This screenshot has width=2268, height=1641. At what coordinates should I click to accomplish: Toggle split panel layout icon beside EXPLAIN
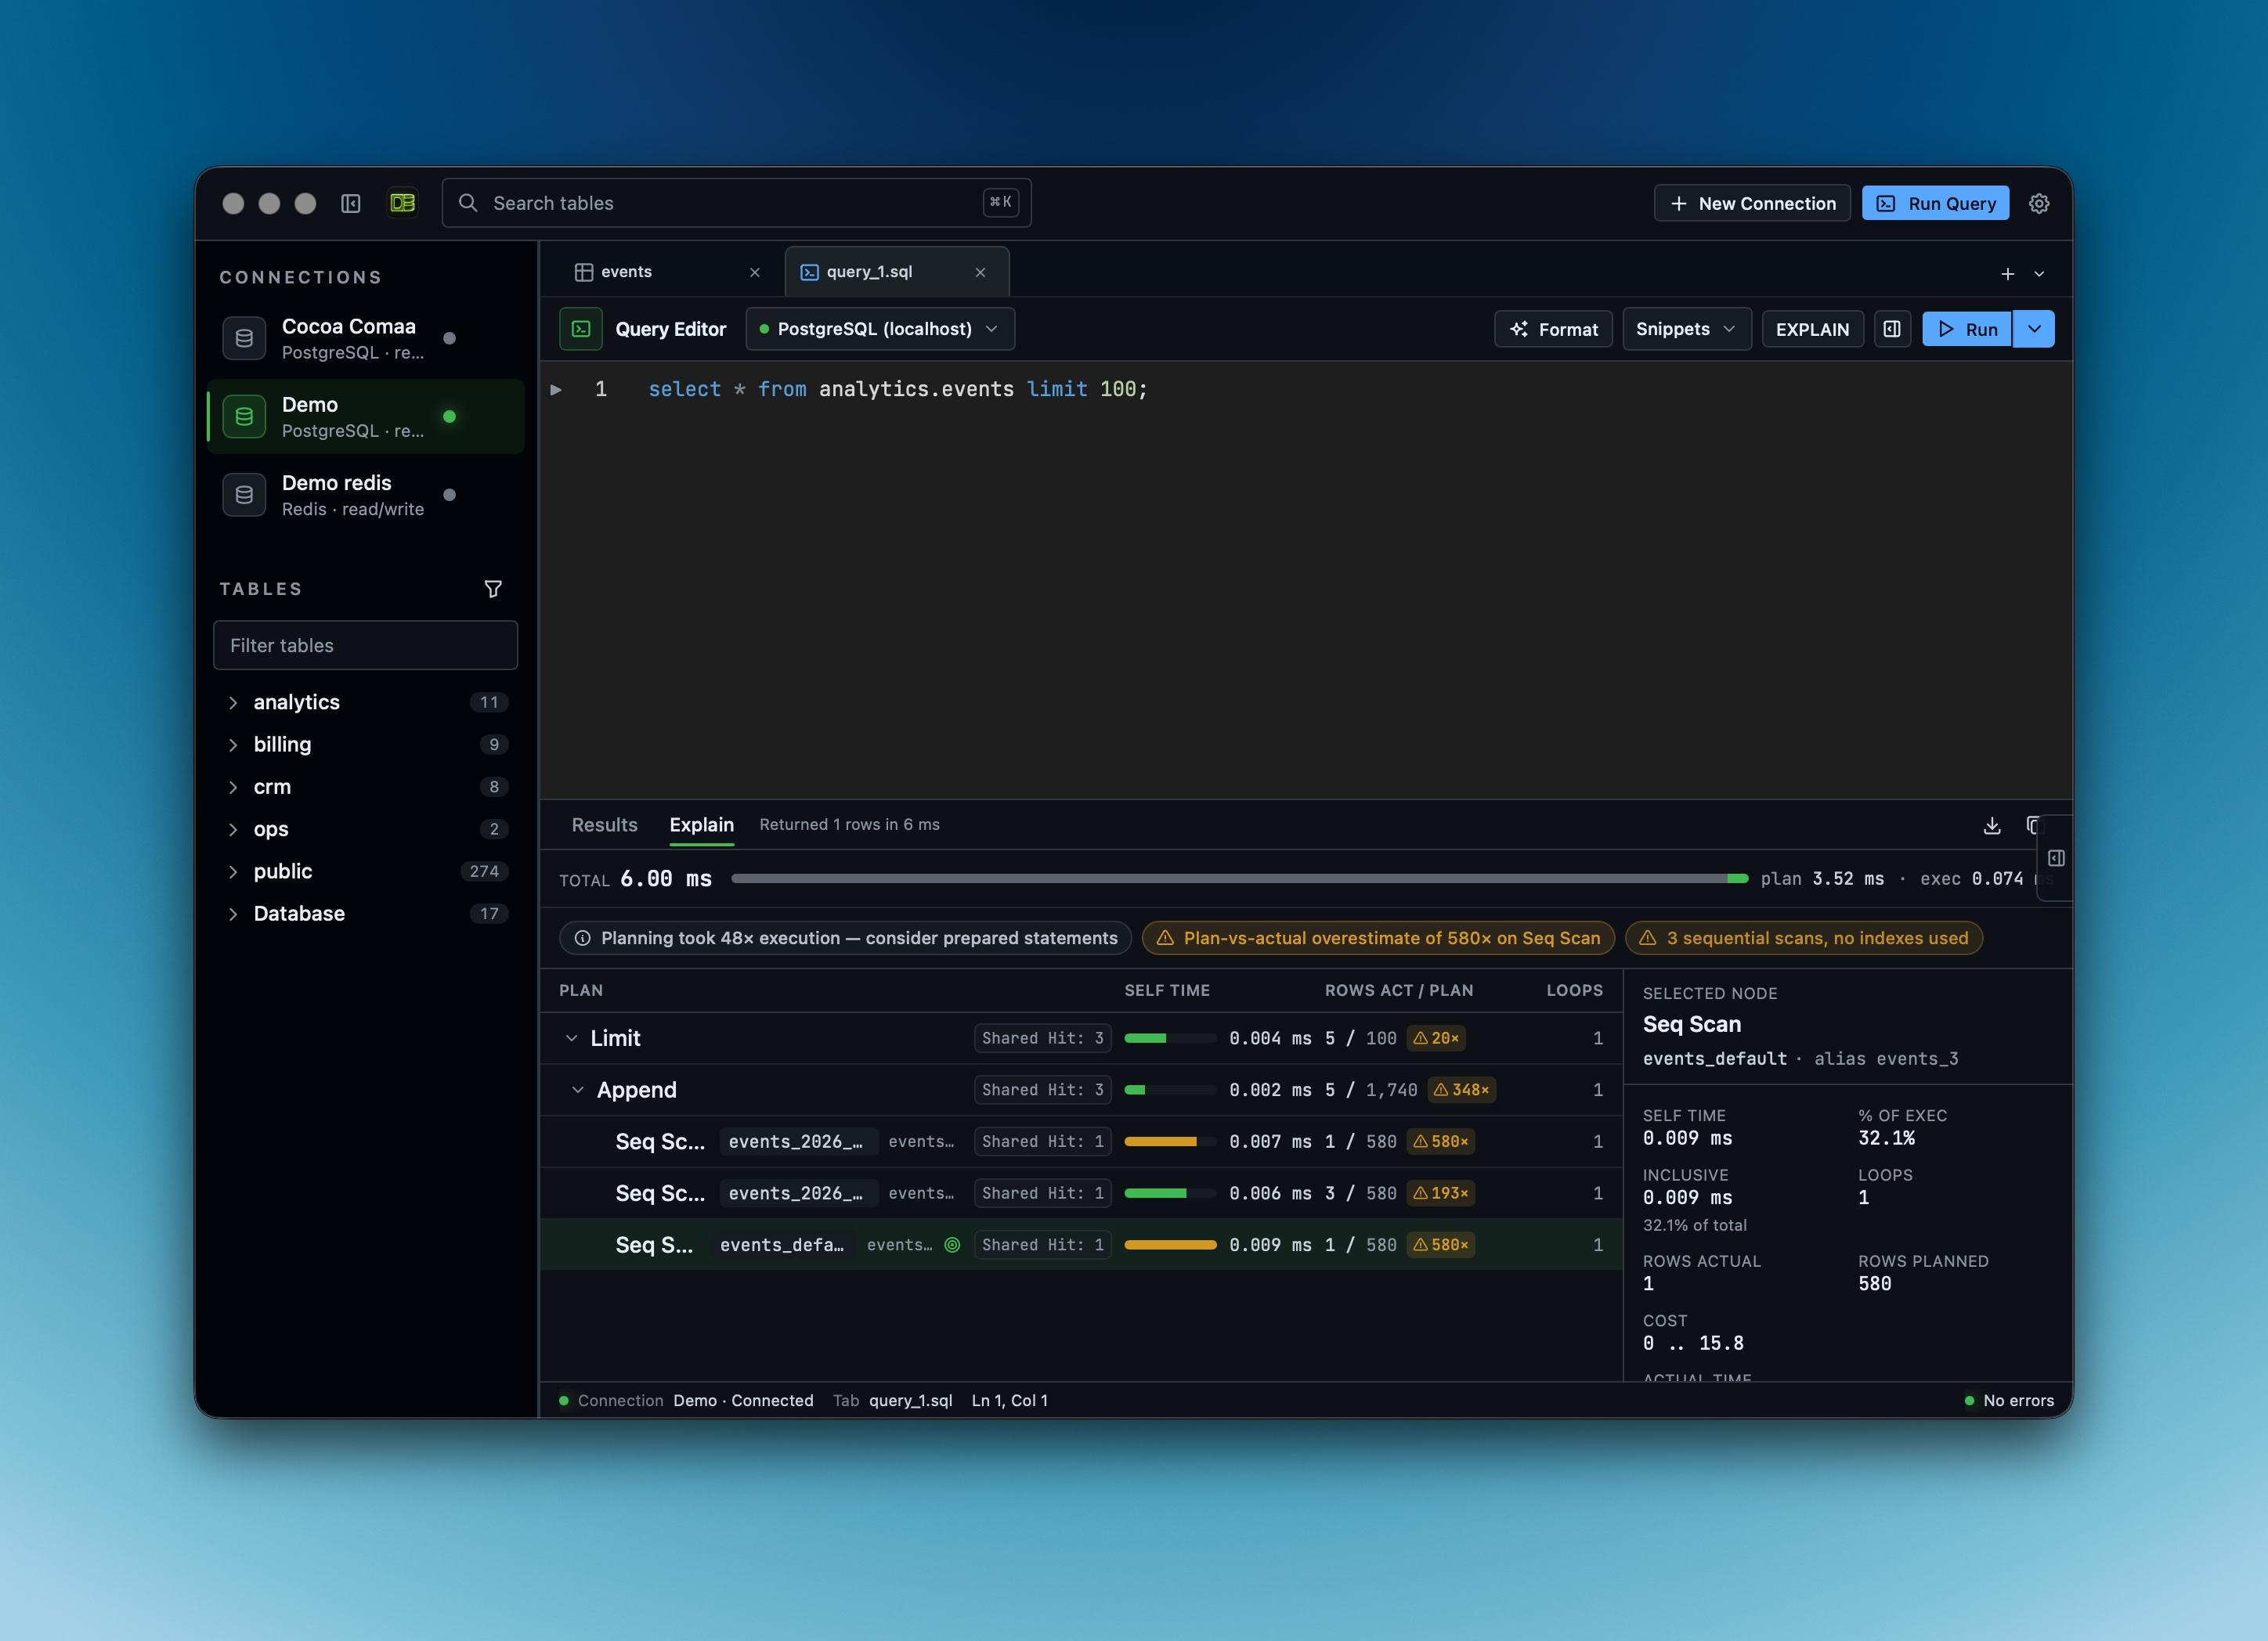pos(1892,329)
